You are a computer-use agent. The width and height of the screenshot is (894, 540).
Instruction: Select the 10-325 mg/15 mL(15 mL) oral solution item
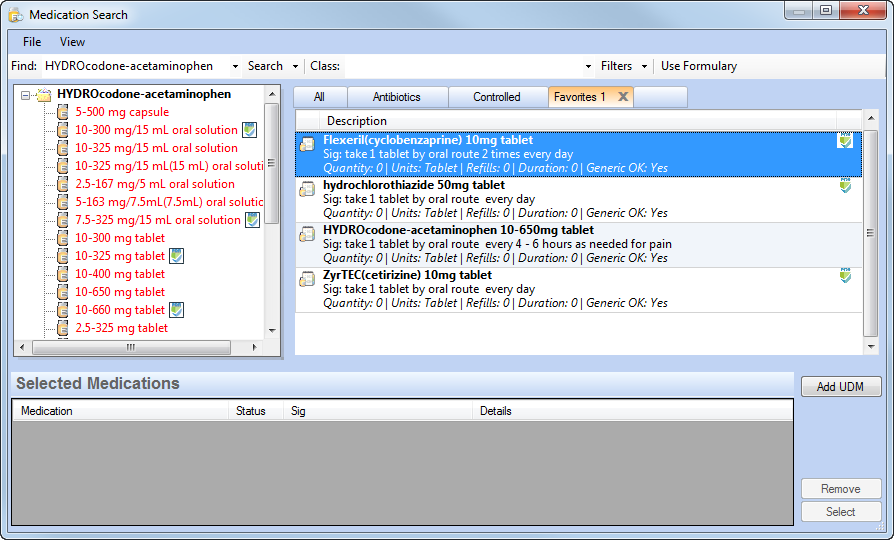coord(169,166)
